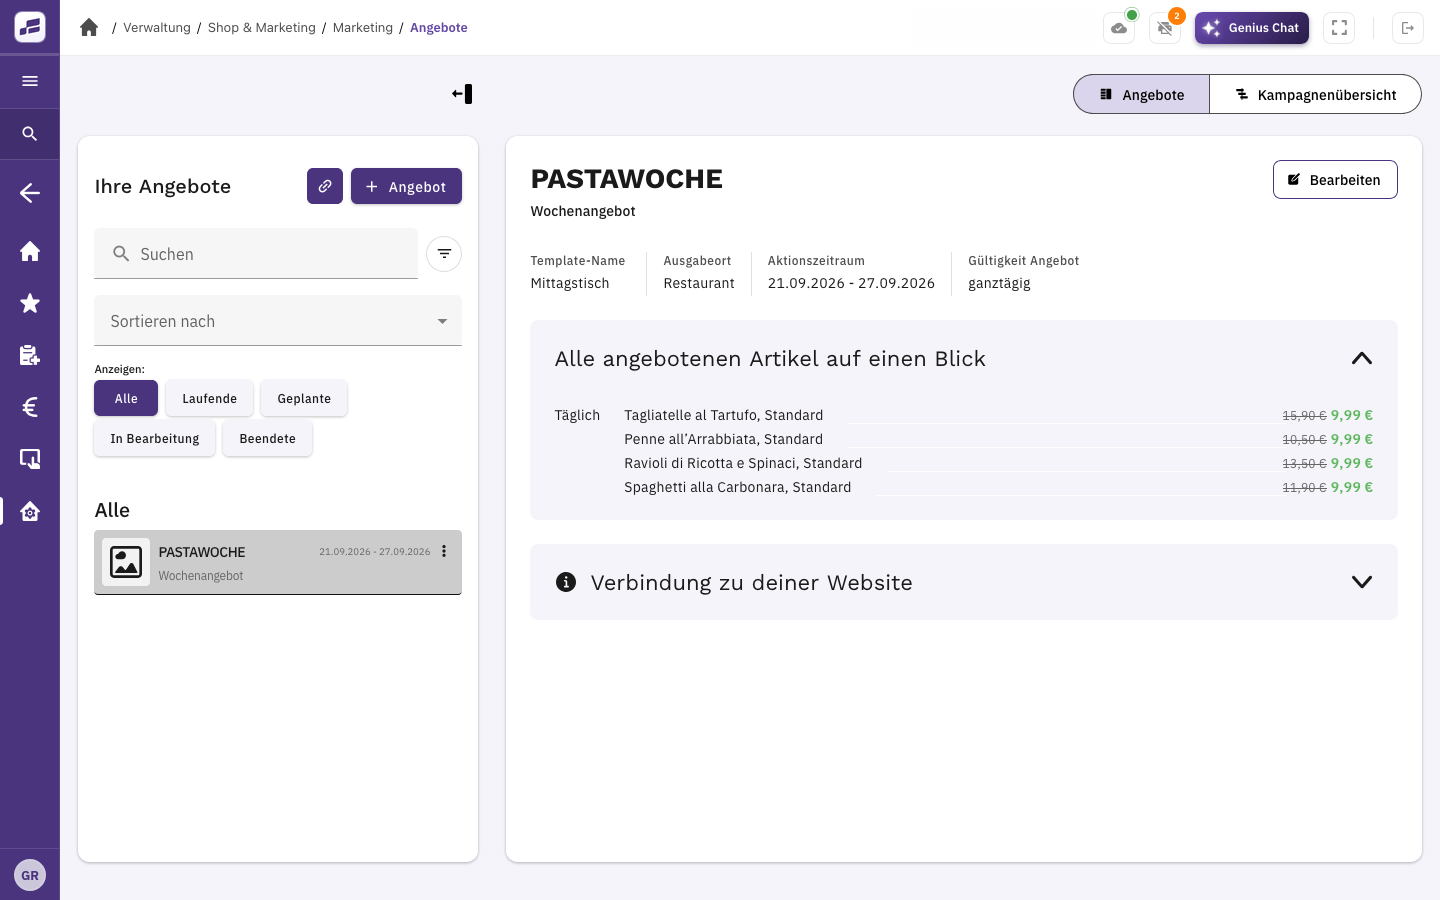
Task: Open PASTAWOCHE three-dot menu
Action: coord(444,551)
